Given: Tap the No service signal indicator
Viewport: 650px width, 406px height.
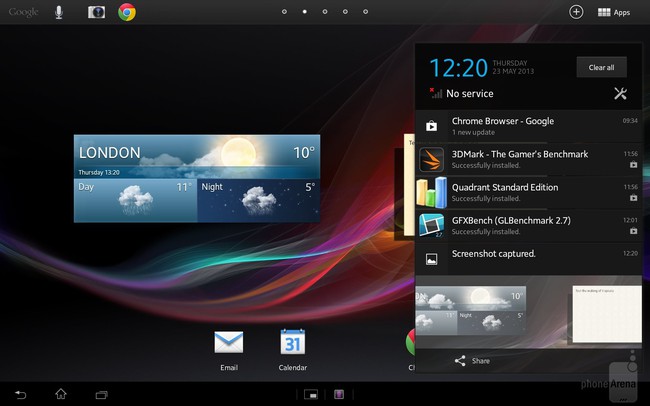Looking at the screenshot, I should coord(462,93).
